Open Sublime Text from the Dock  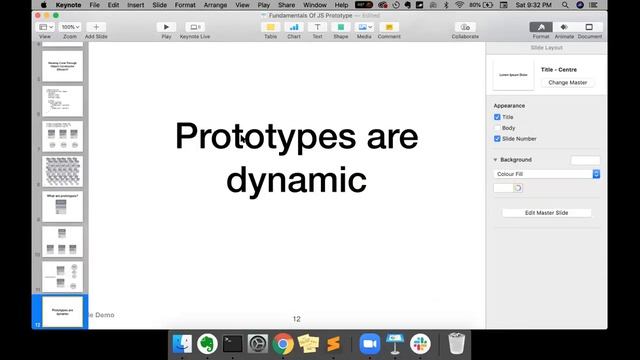coord(333,344)
